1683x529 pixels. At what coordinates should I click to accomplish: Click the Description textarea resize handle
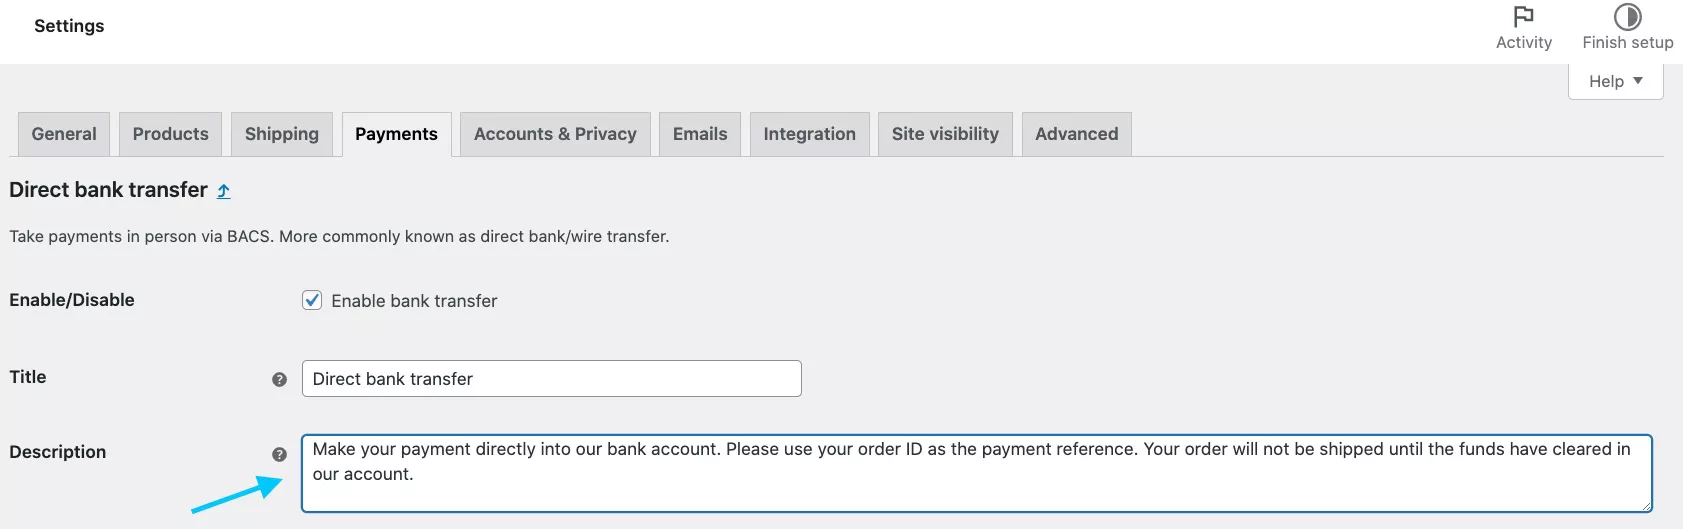[1645, 506]
